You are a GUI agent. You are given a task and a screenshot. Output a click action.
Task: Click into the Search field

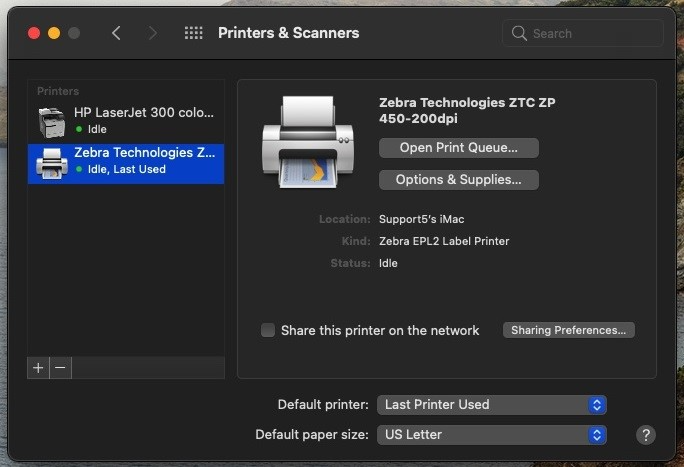[x=583, y=33]
